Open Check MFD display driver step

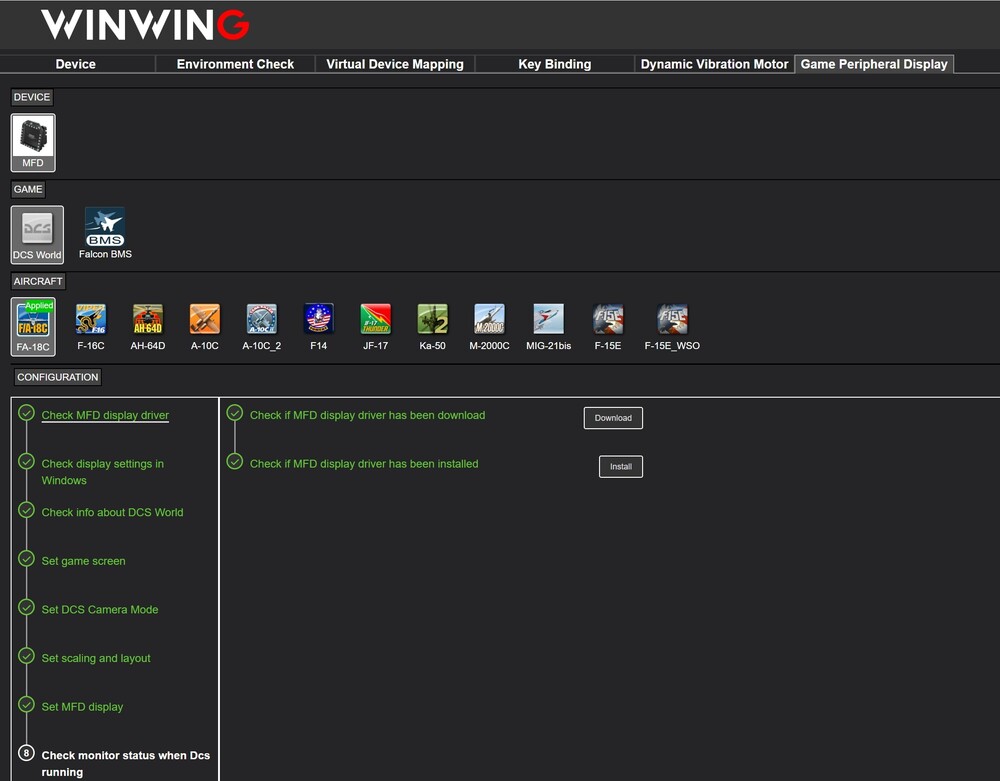tap(105, 415)
